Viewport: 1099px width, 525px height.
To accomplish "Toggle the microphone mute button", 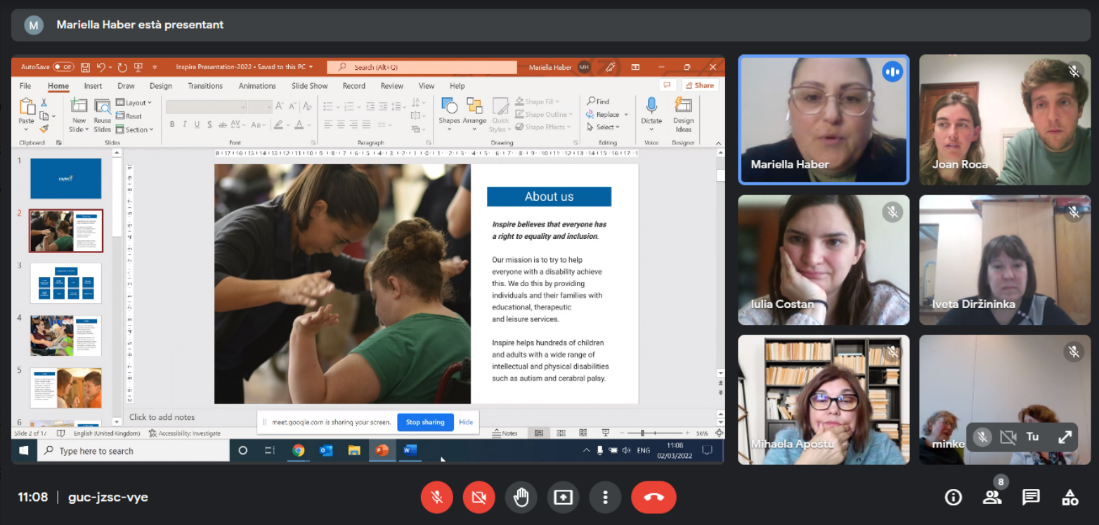I will point(437,497).
